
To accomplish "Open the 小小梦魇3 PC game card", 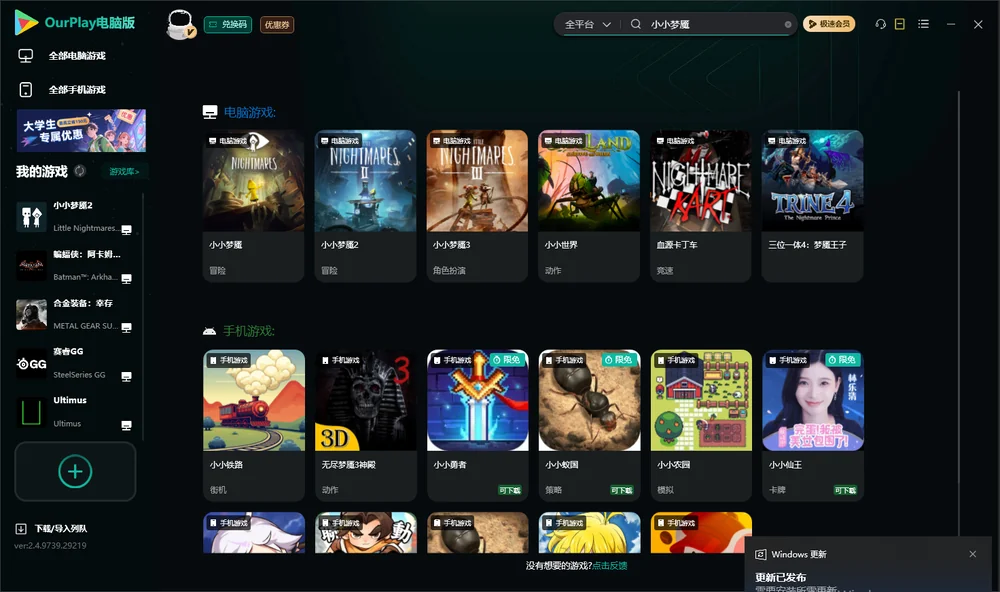I will point(477,206).
